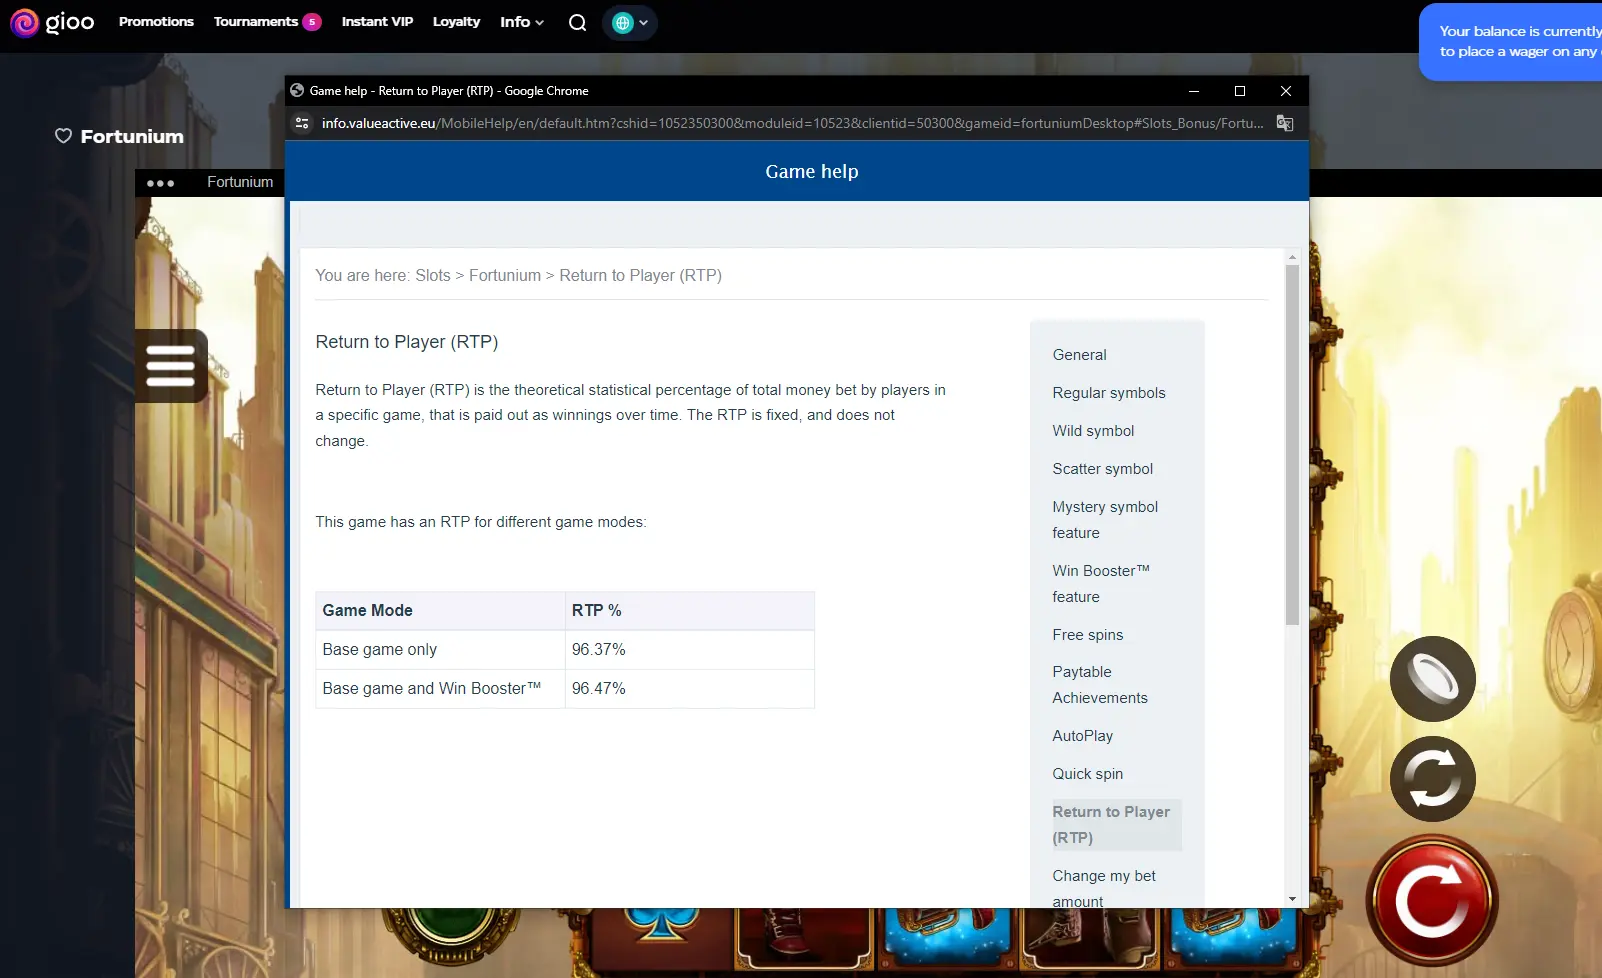Click the 96.47% RTP cell
Image resolution: width=1602 pixels, height=978 pixels.
click(x=689, y=689)
